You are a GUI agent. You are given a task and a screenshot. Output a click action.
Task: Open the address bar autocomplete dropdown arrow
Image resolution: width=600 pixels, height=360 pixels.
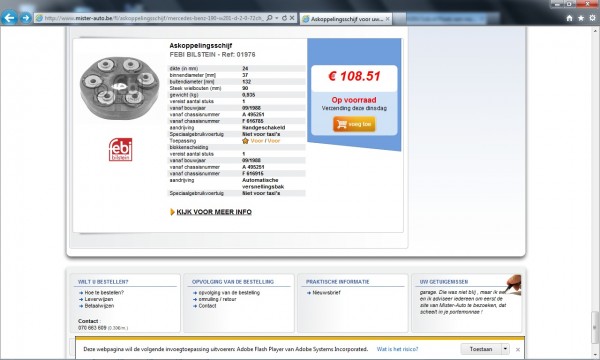pyautogui.click(x=277, y=18)
